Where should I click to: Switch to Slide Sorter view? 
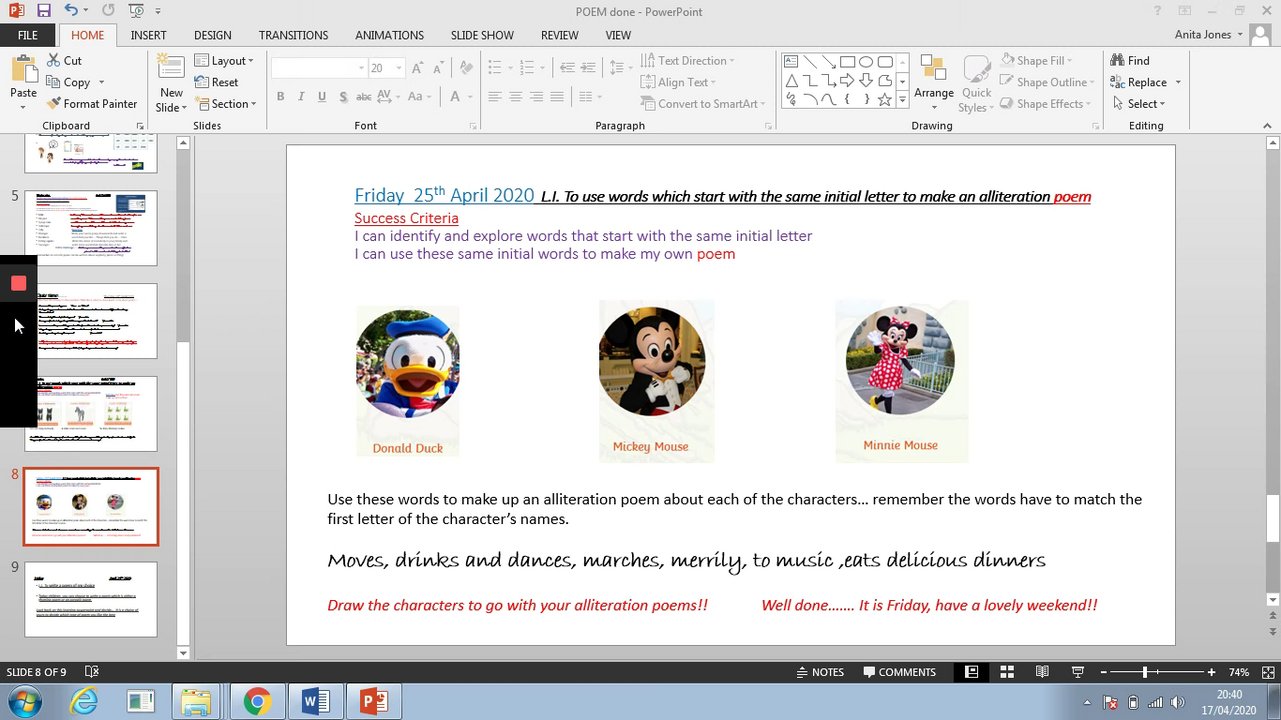pos(1007,672)
